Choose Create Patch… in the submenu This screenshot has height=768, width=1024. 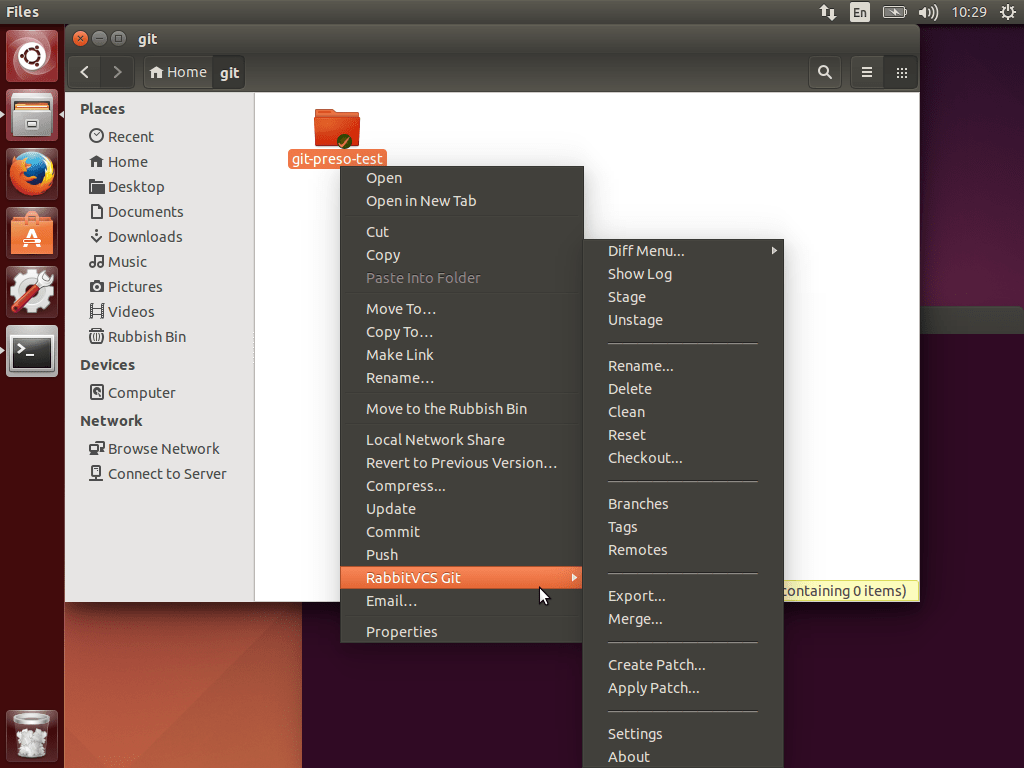pos(683,665)
